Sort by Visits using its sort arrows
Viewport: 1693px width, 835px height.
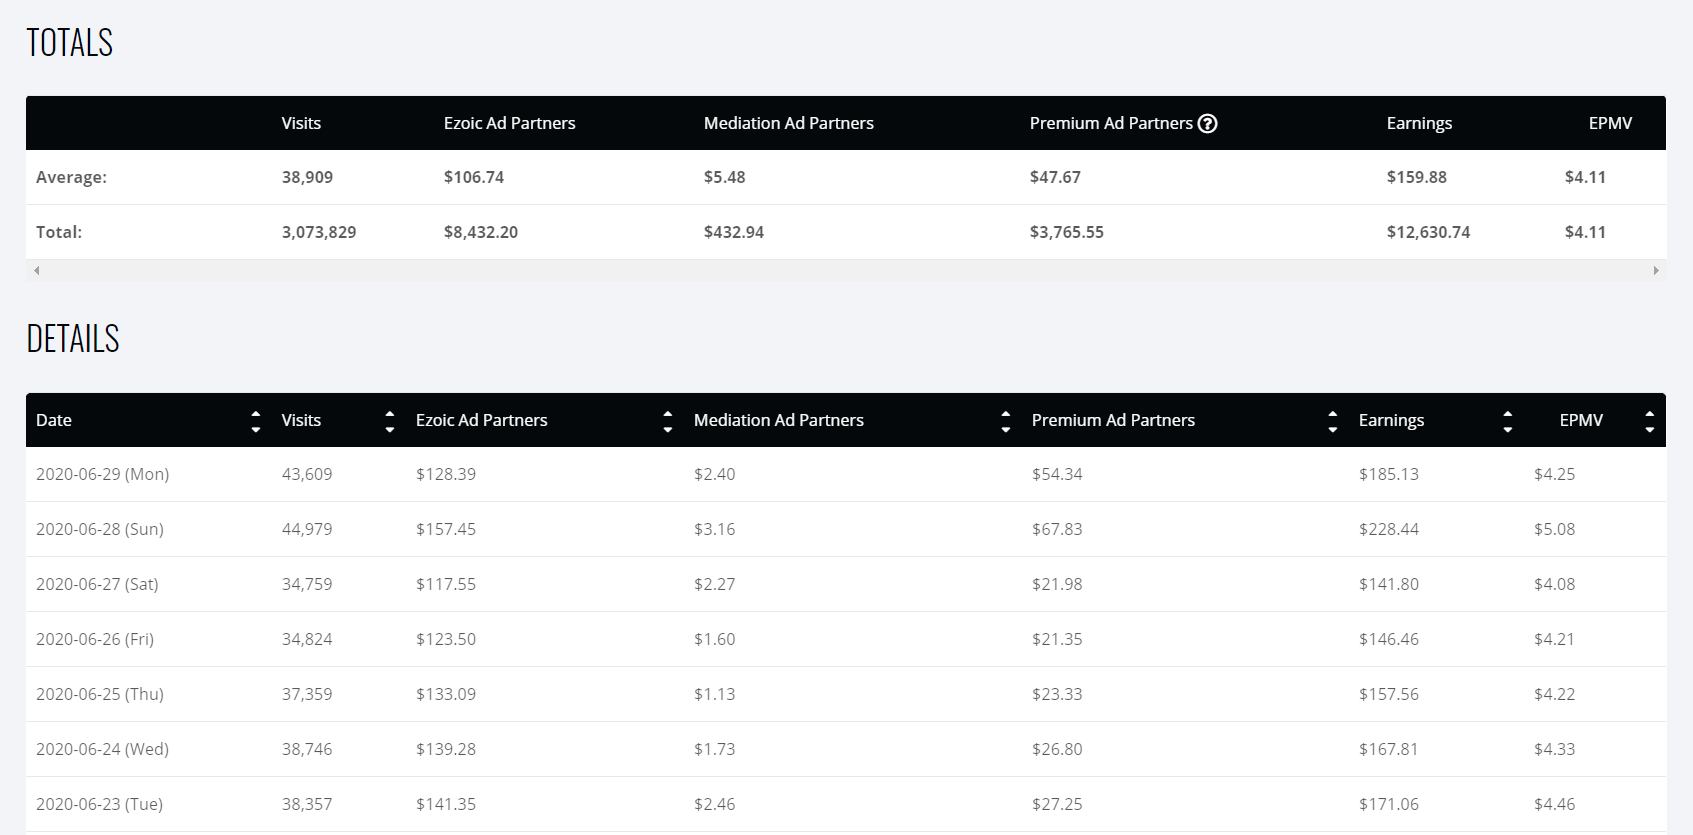(x=389, y=421)
